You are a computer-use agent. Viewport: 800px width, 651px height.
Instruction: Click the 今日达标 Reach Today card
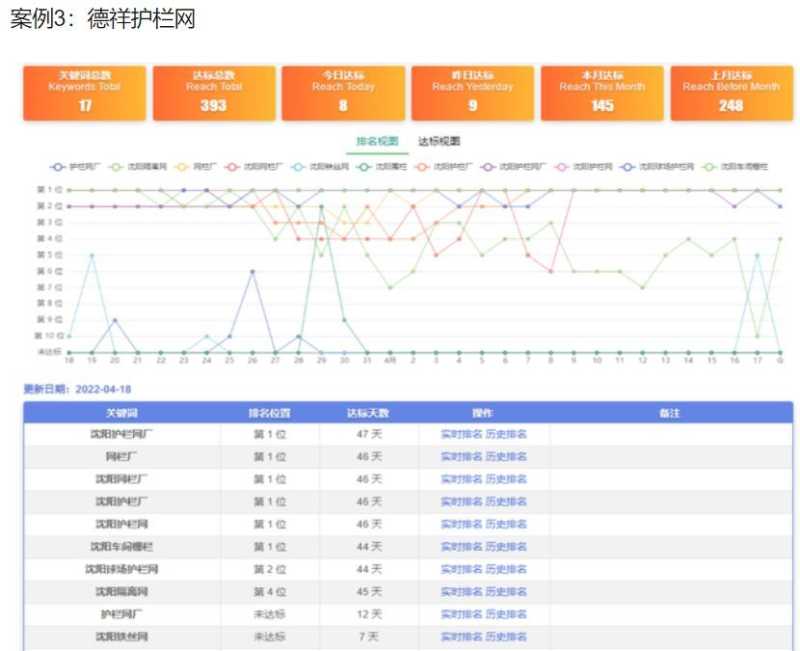[342, 94]
